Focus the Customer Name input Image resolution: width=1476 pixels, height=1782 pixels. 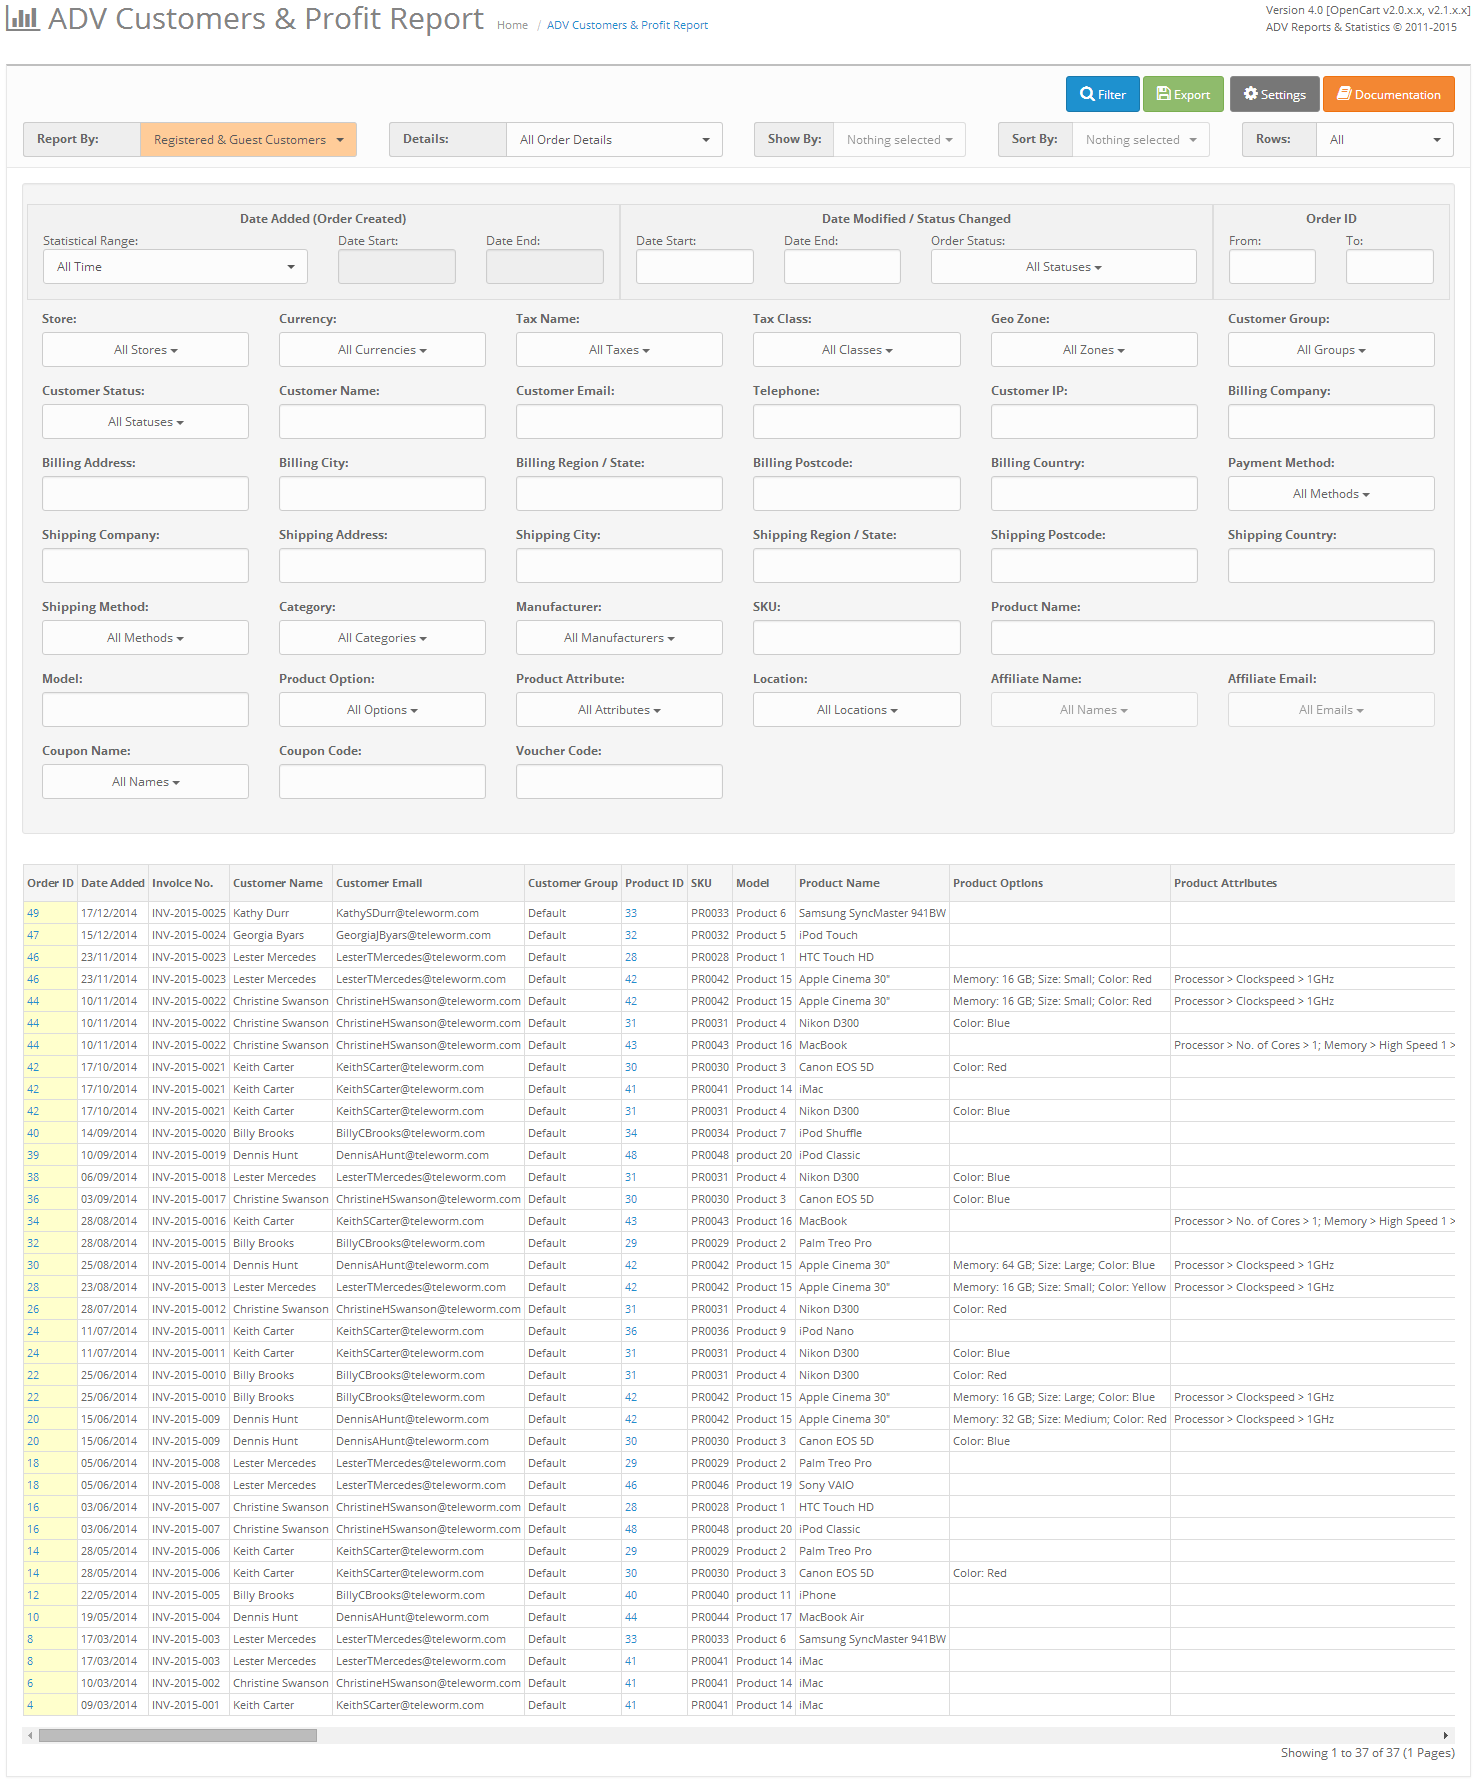pyautogui.click(x=382, y=422)
